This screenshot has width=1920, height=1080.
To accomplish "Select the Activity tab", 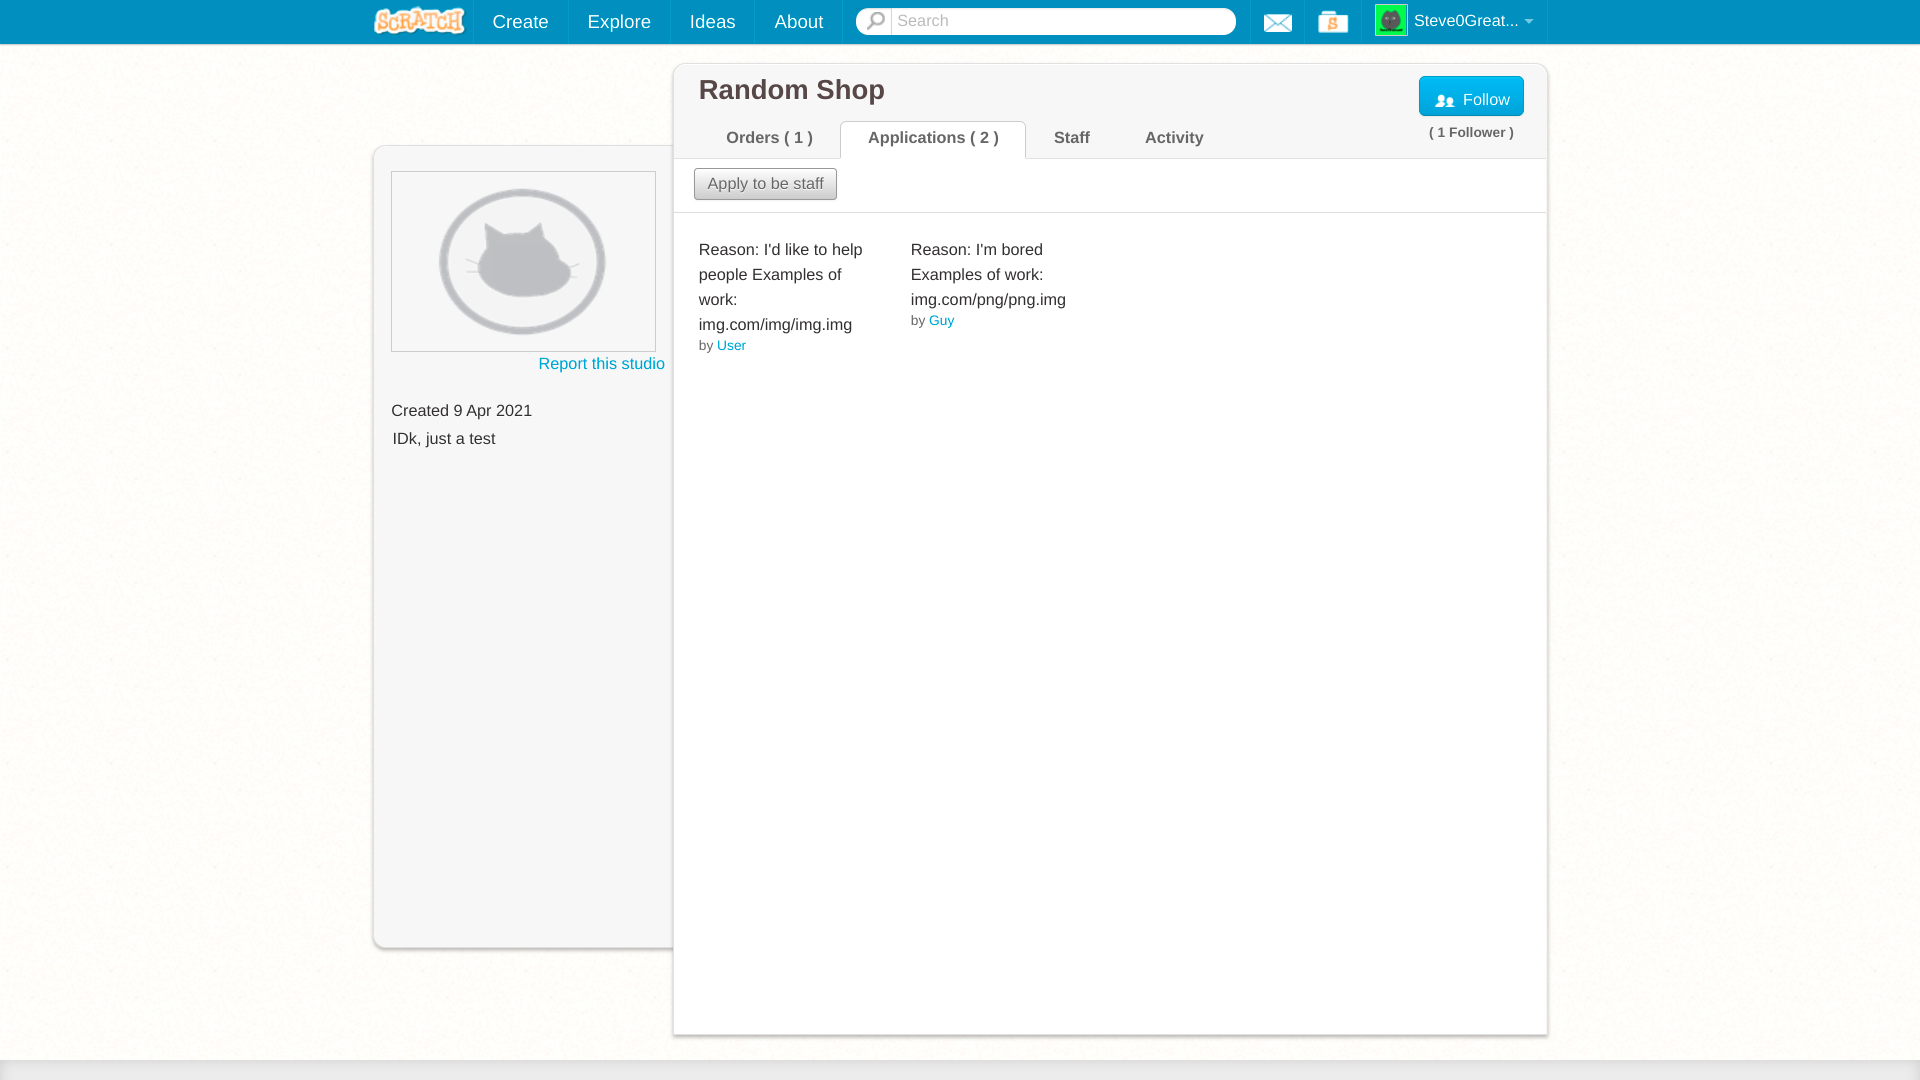I will pyautogui.click(x=1173, y=138).
